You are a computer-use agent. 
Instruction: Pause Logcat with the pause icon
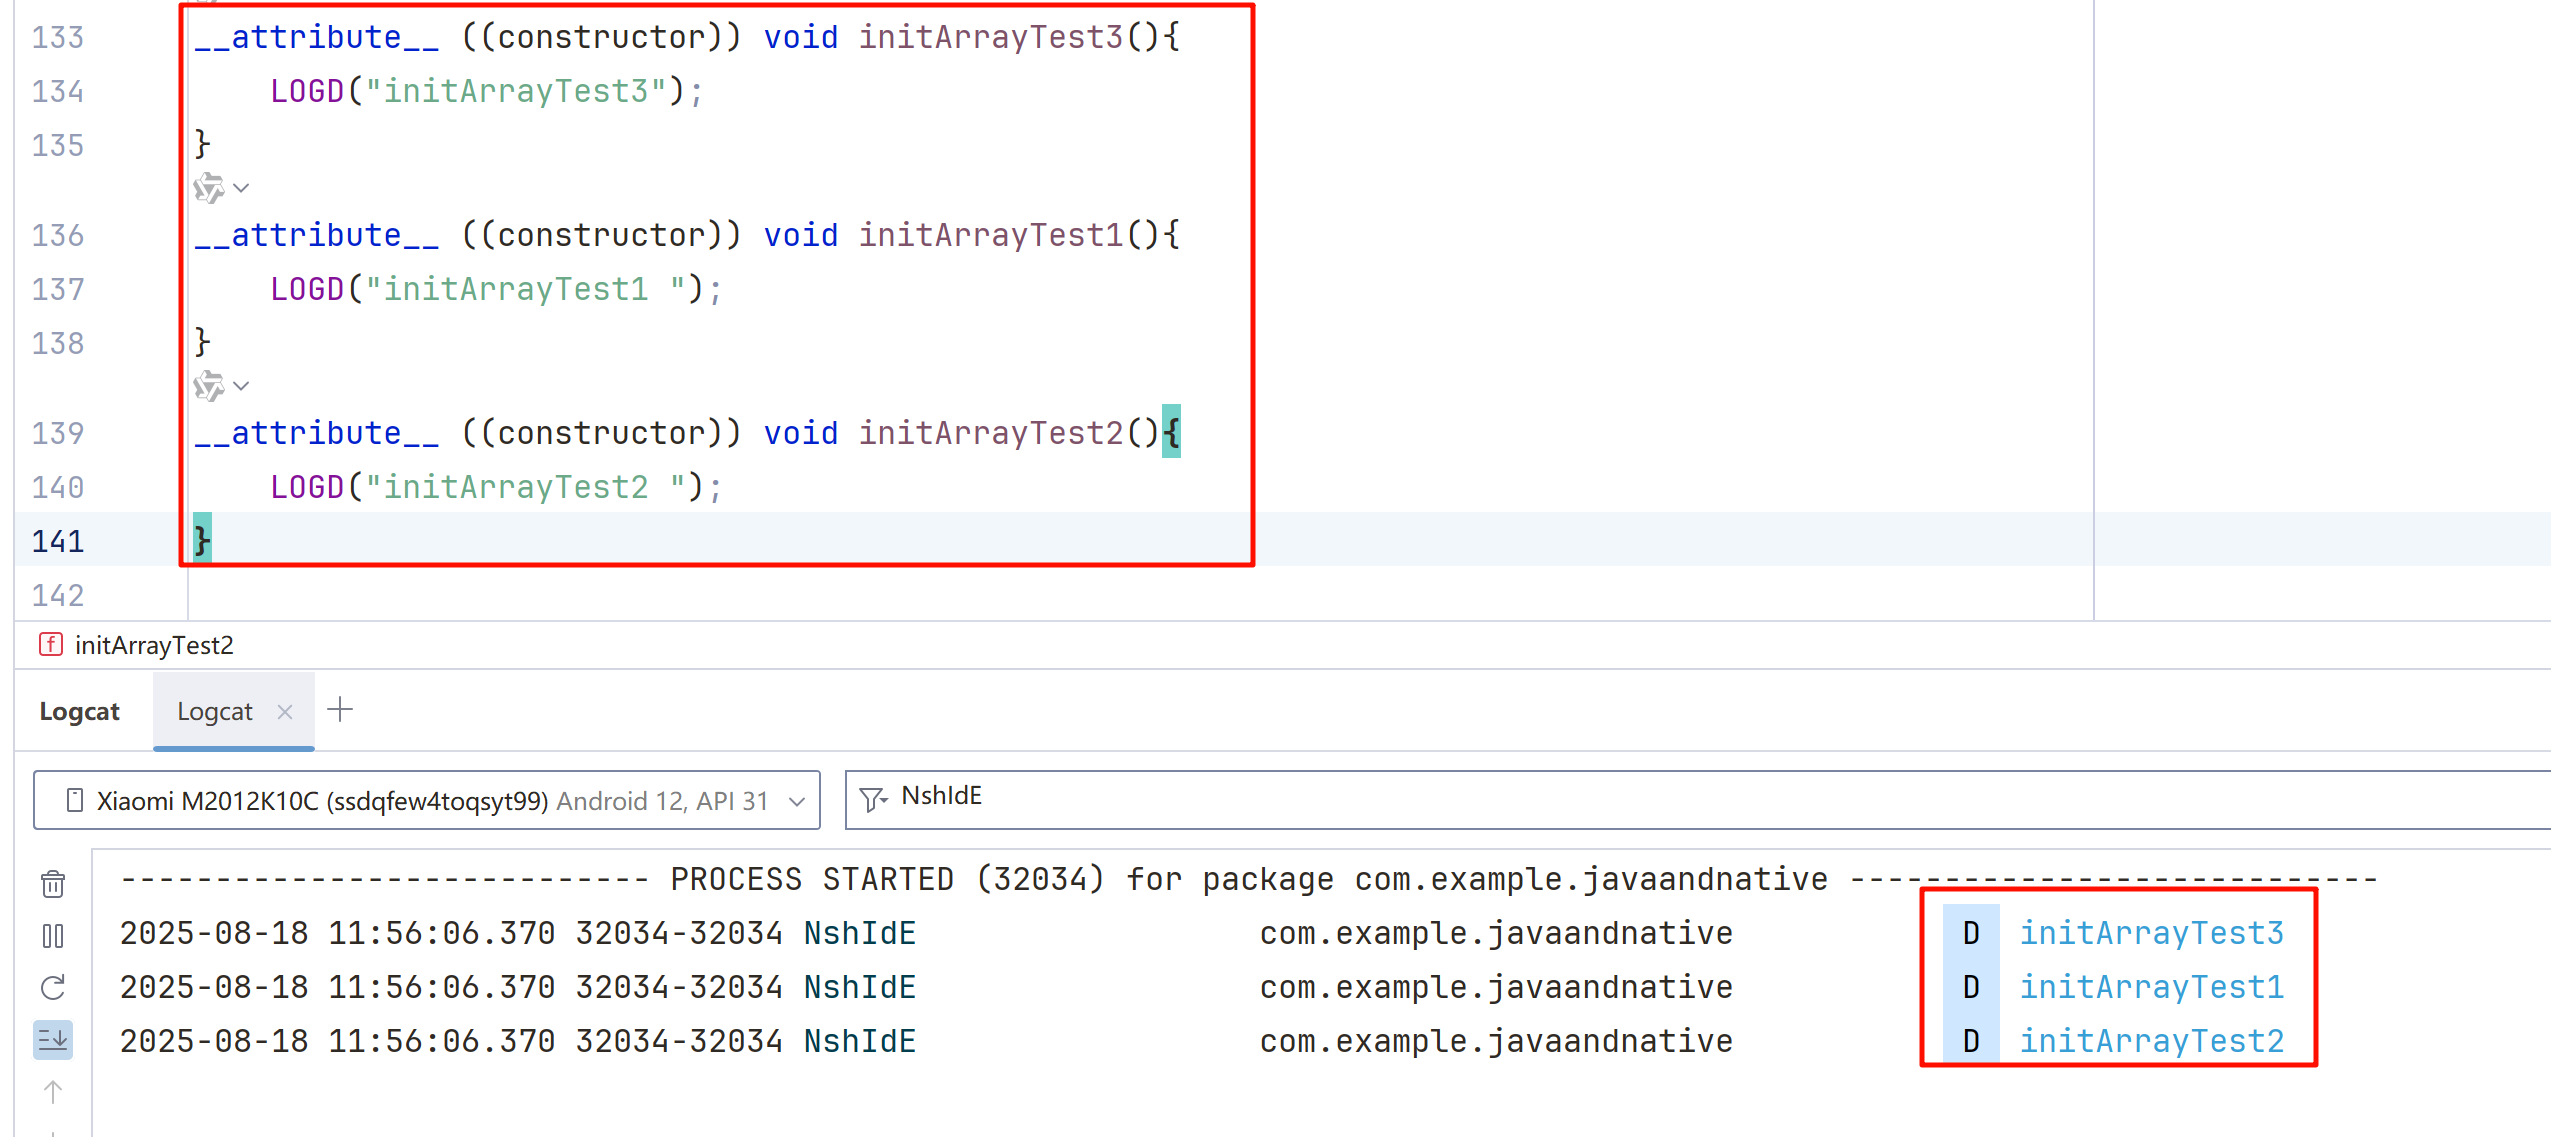pos(53,936)
